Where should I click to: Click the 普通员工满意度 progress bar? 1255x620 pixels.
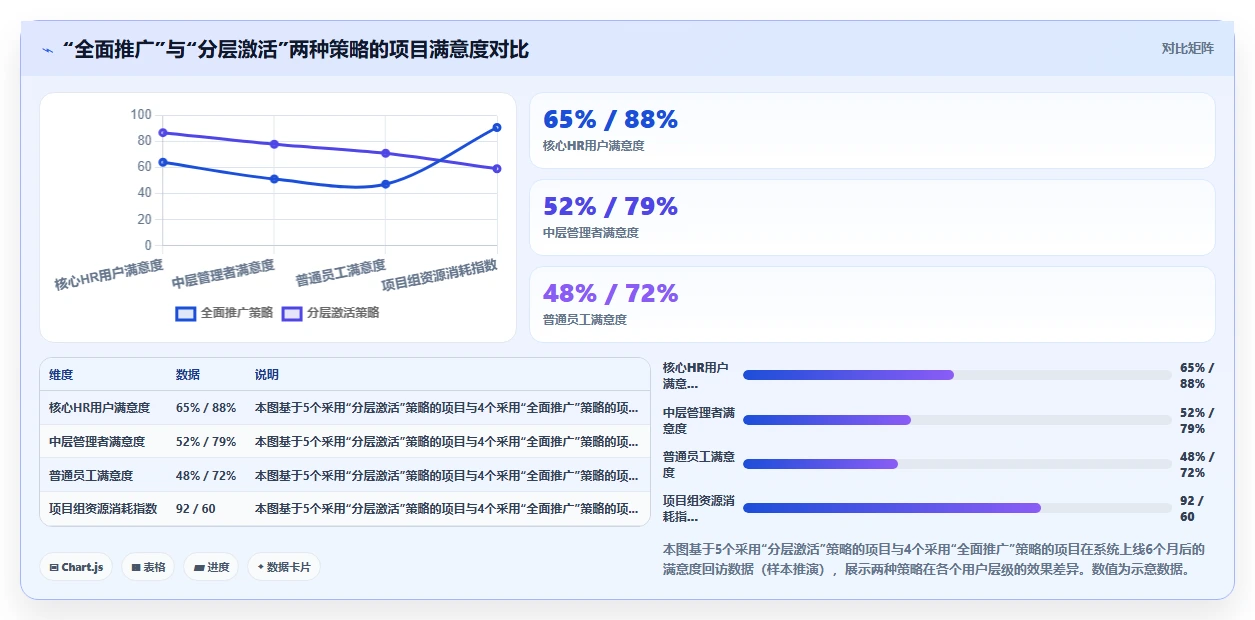(x=957, y=464)
